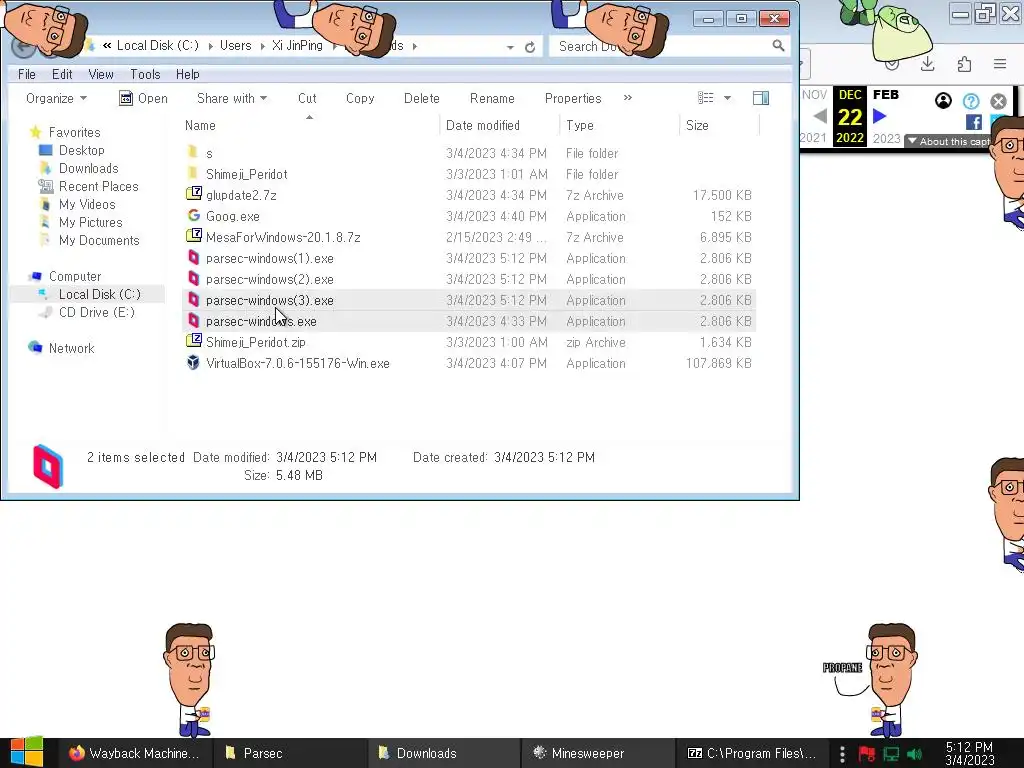Go to next capture blue arrow
This screenshot has width=1024, height=768.
880,116
